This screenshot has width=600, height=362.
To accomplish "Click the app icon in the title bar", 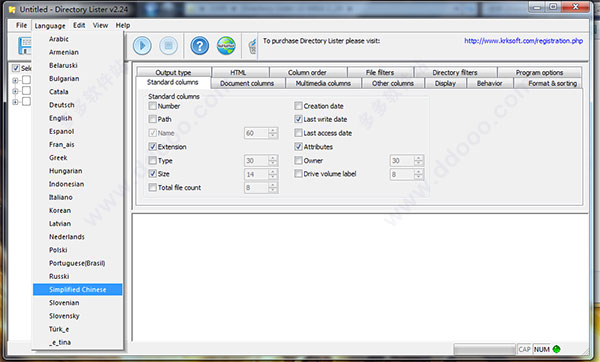I will tap(12, 9).
